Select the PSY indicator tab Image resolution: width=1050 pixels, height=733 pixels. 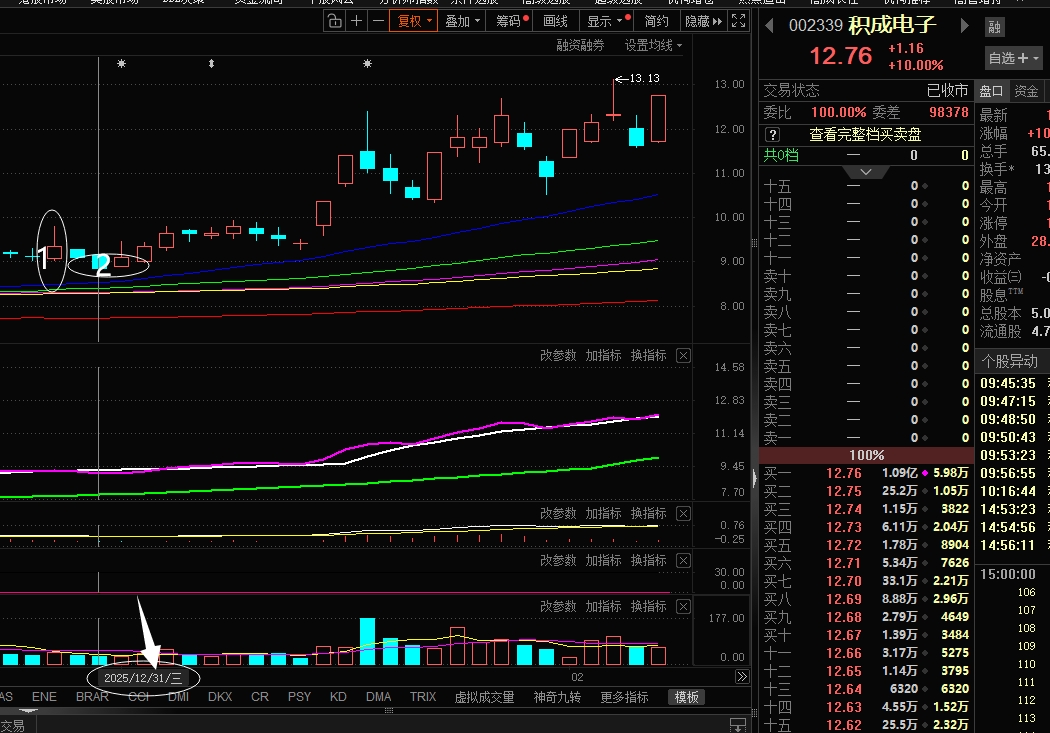(299, 697)
